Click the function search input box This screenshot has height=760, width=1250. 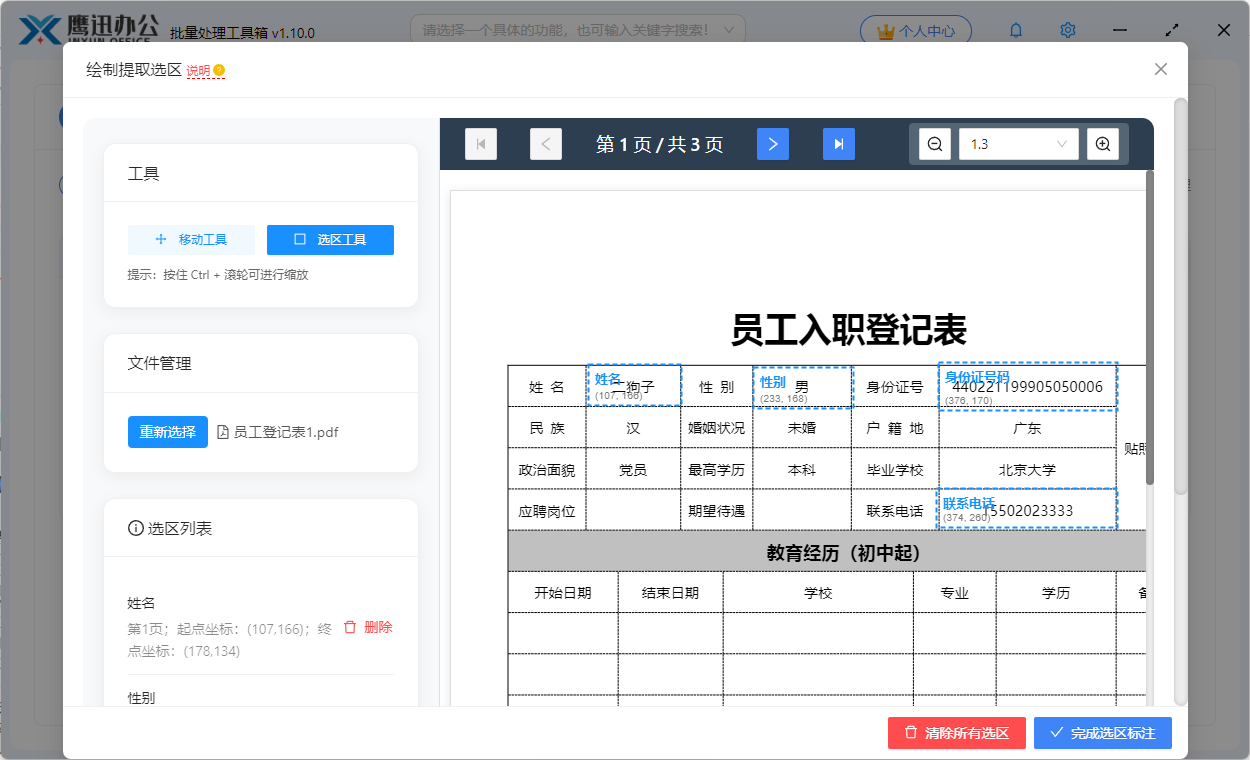[578, 31]
